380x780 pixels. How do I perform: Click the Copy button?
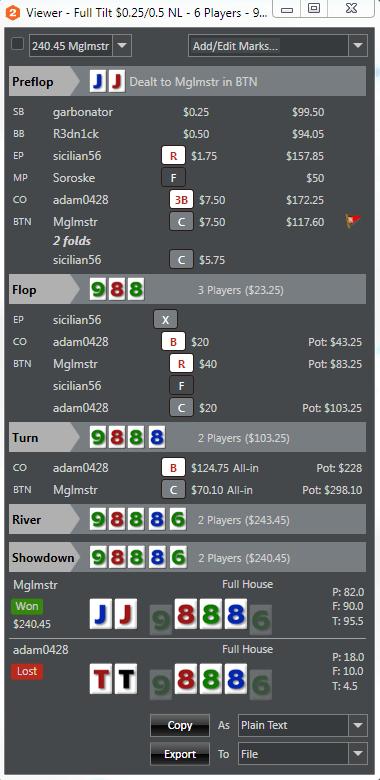click(180, 725)
